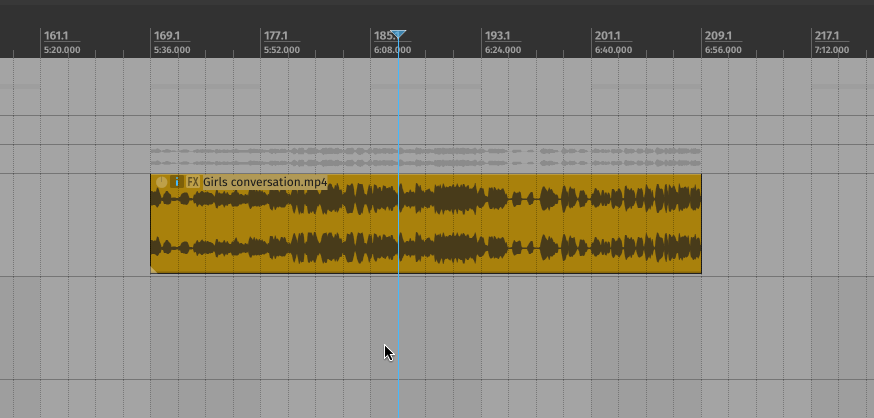
Task: Click the yellow clip's lower waveform channel
Action: pos(426,248)
